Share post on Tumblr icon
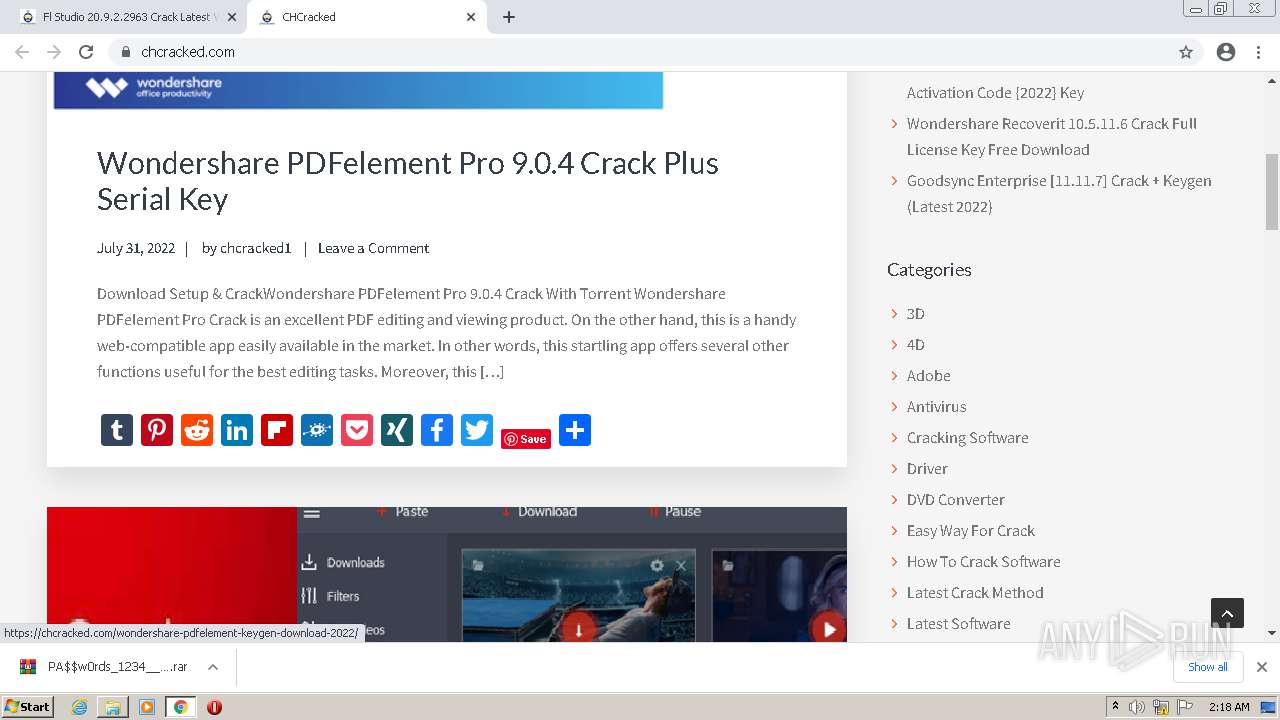 [117, 430]
